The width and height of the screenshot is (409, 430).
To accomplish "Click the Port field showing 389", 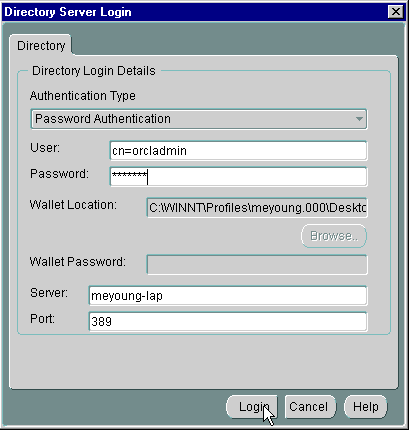I will (x=228, y=321).
